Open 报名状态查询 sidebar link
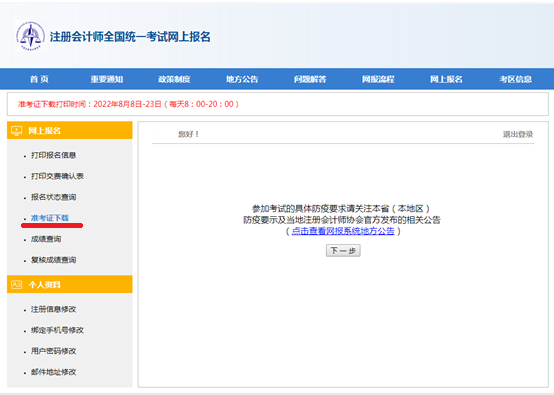The width and height of the screenshot is (554, 395). click(x=53, y=197)
